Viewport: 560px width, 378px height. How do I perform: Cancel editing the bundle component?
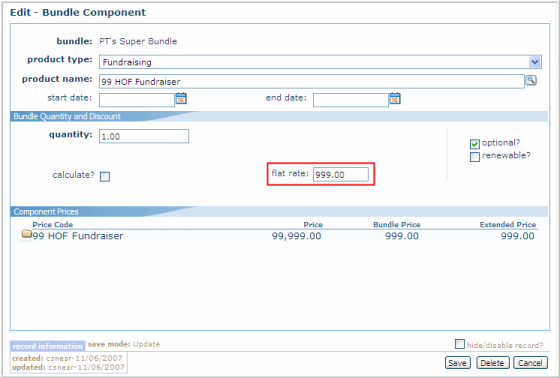(x=530, y=363)
